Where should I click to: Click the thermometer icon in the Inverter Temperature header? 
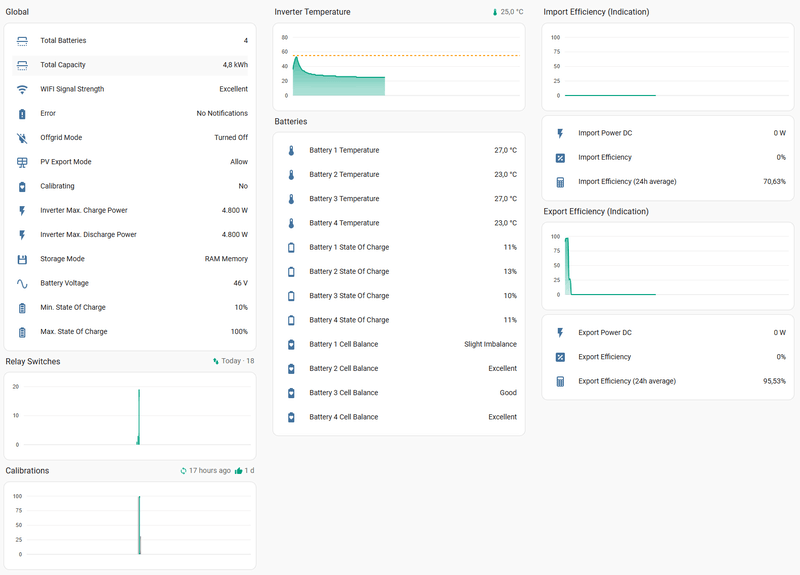495,12
